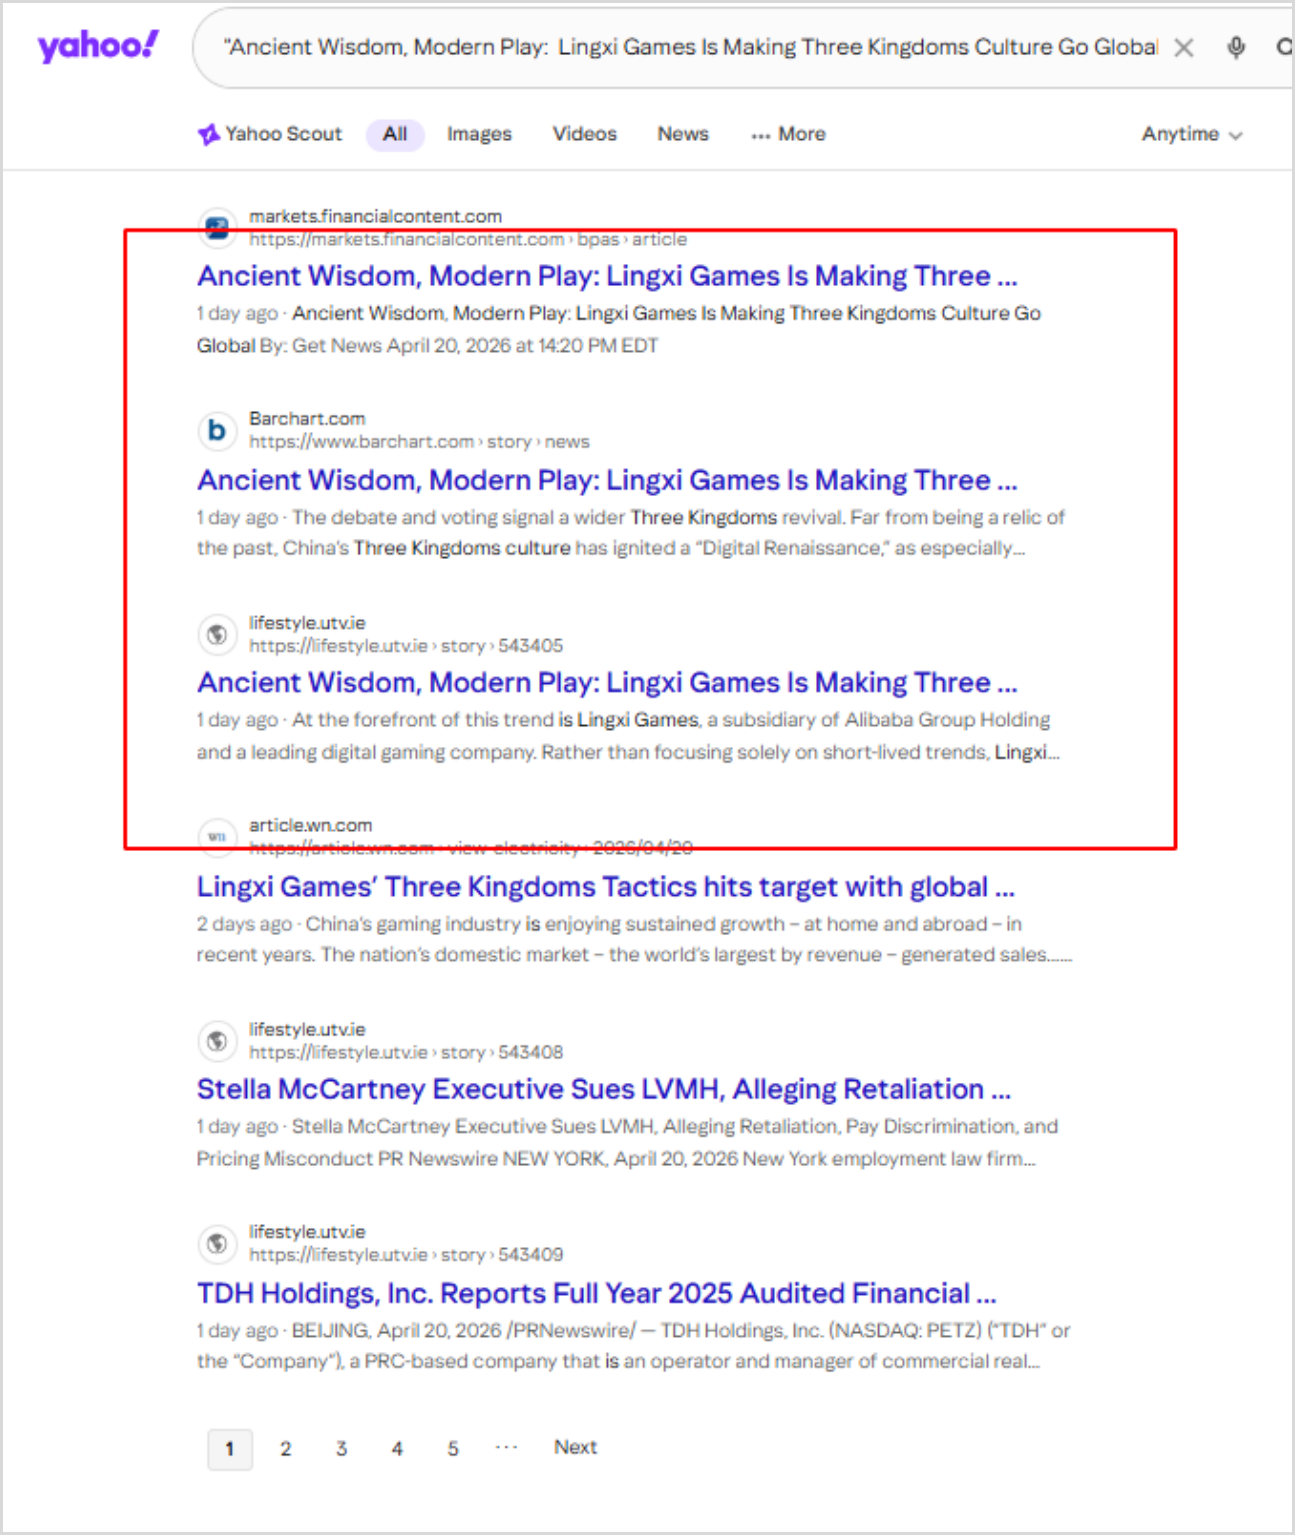Go to results page 3
The image size is (1296, 1537).
pos(342,1449)
